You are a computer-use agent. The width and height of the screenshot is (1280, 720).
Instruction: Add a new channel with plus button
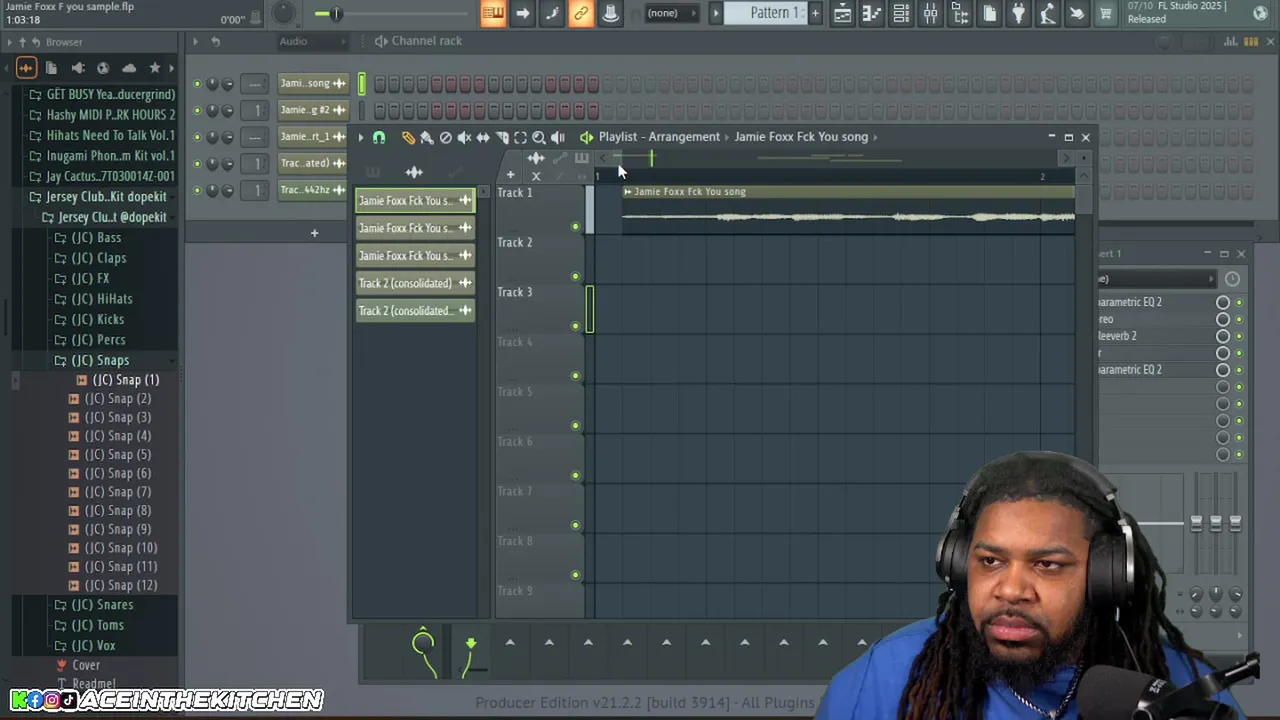click(x=314, y=233)
